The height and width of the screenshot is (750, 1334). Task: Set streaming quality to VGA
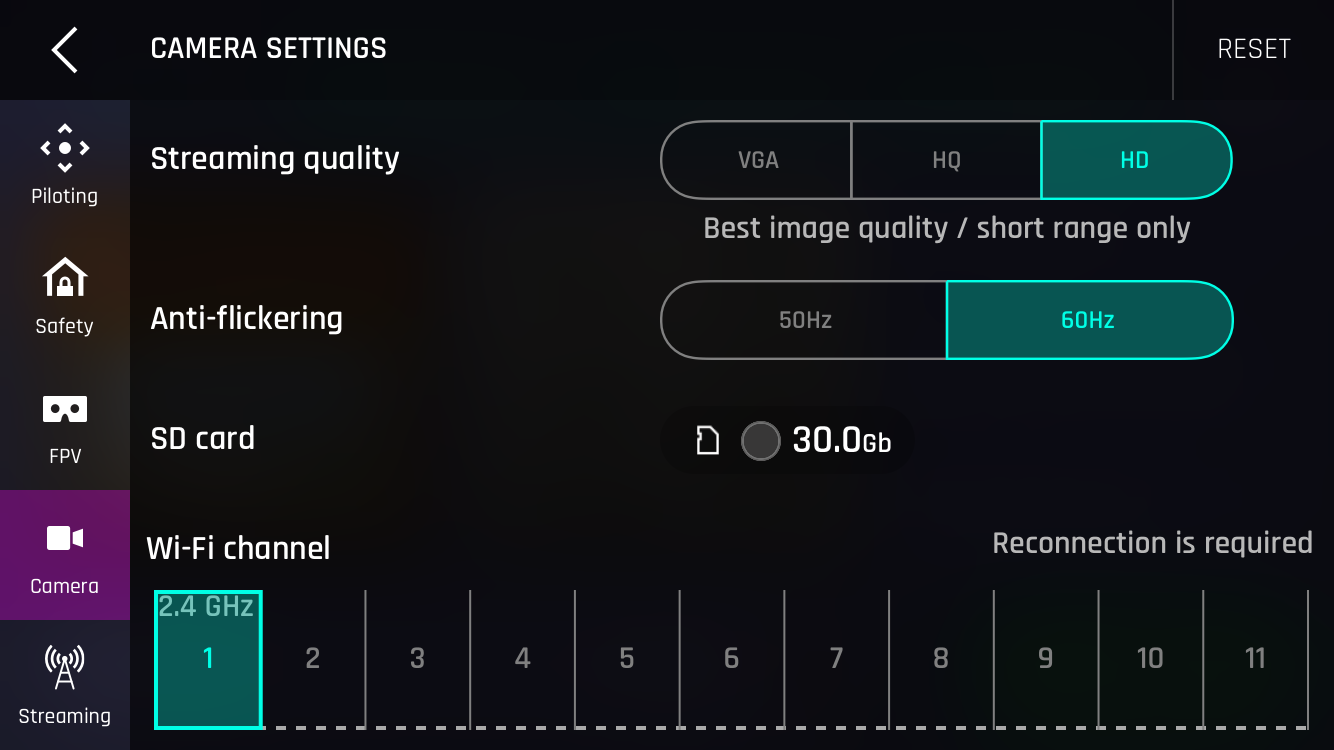pyautogui.click(x=757, y=160)
